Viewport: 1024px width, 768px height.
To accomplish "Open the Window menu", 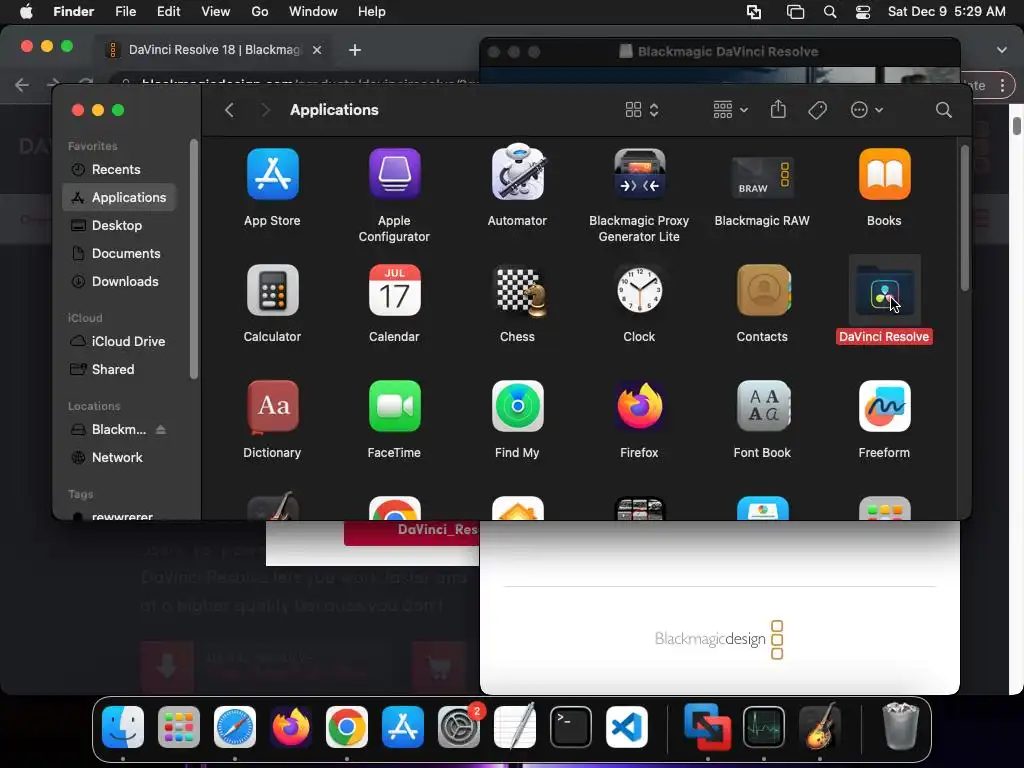I will pos(313,12).
